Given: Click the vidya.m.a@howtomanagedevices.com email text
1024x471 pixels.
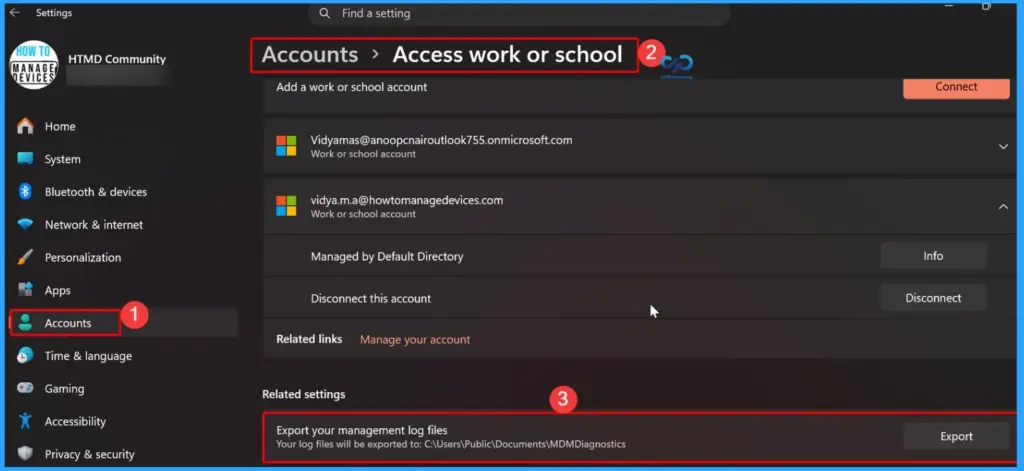Looking at the screenshot, I should tap(407, 200).
